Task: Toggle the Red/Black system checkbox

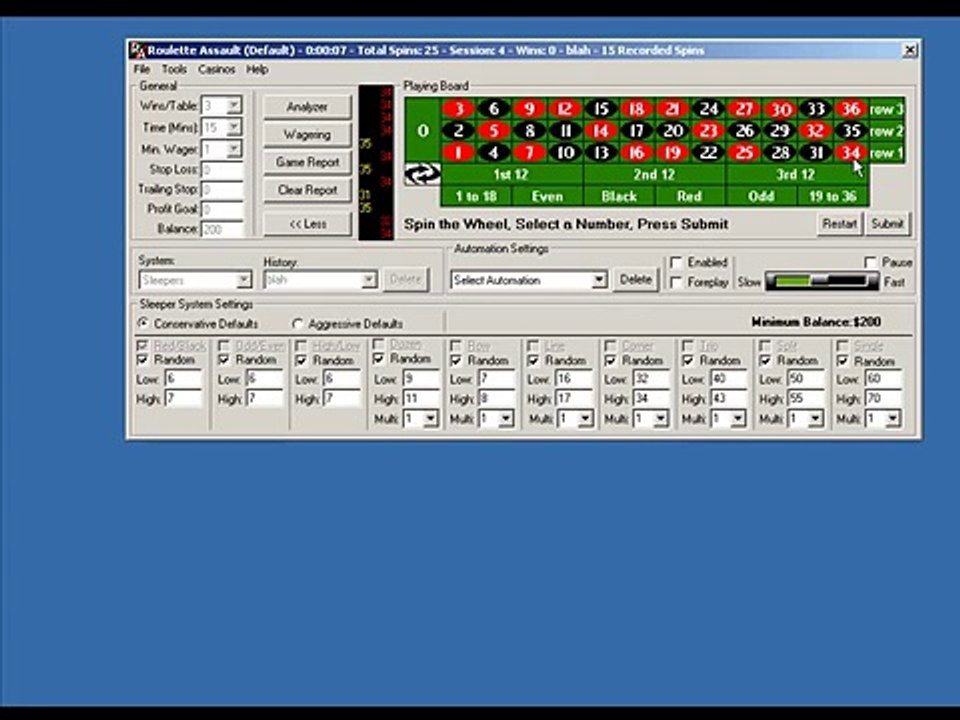Action: point(142,346)
